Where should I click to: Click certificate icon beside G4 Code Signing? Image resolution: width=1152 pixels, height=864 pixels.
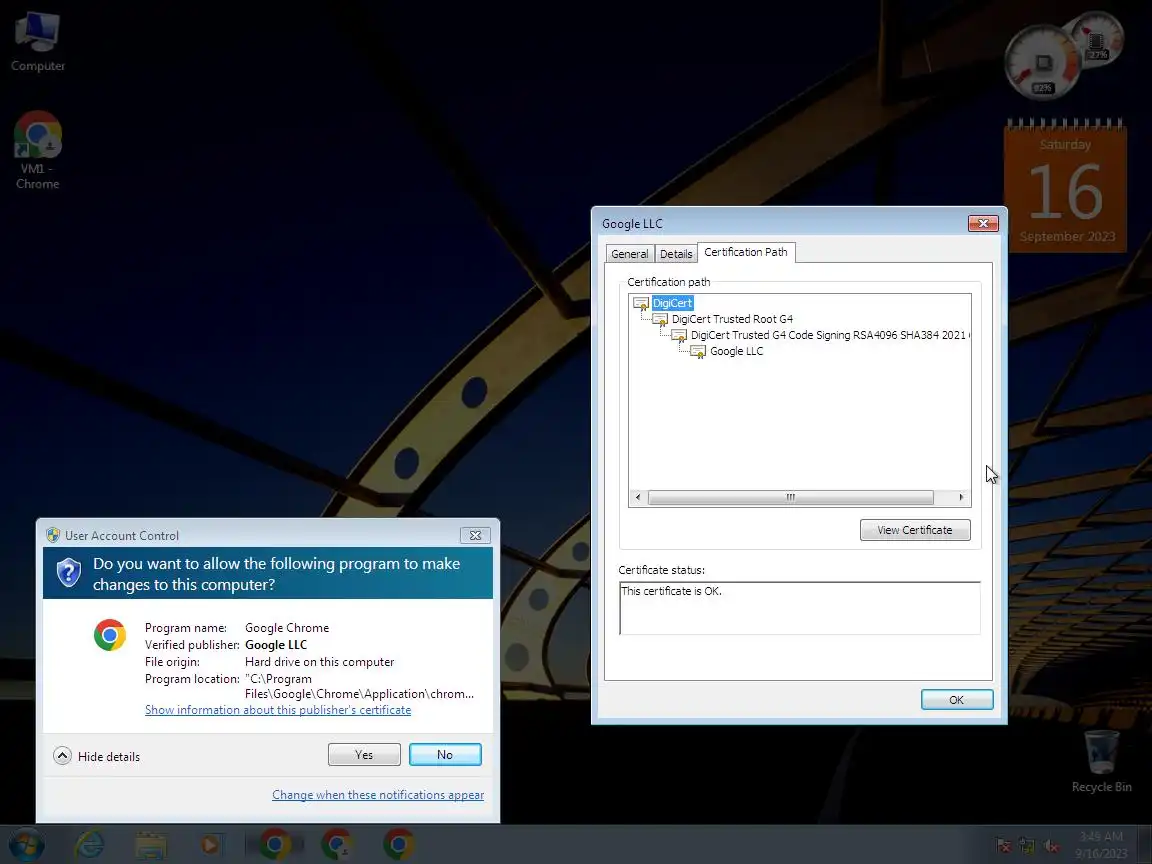(x=680, y=335)
